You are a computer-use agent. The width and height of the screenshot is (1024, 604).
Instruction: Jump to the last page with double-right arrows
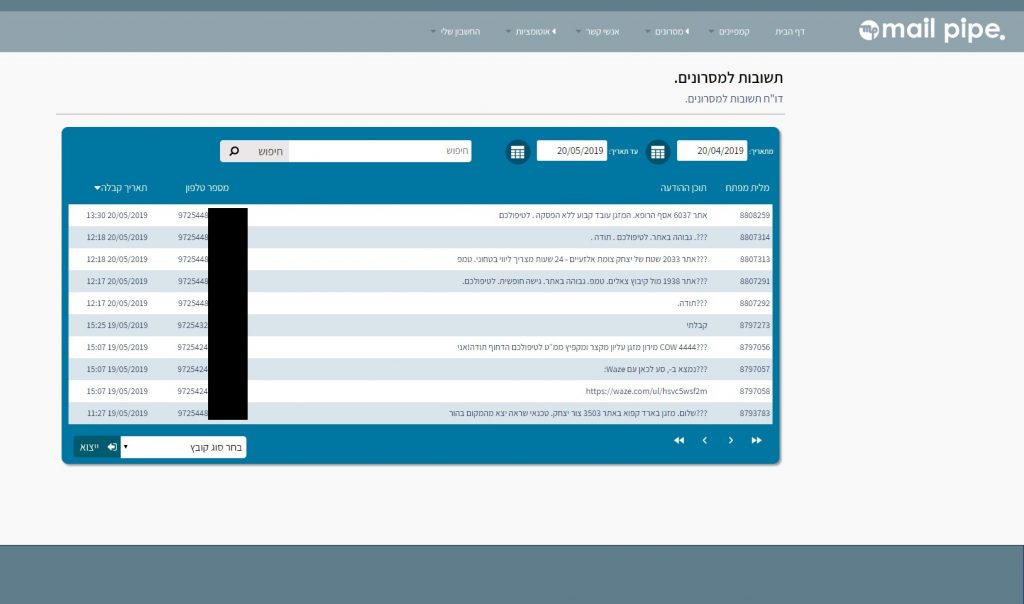[757, 440]
